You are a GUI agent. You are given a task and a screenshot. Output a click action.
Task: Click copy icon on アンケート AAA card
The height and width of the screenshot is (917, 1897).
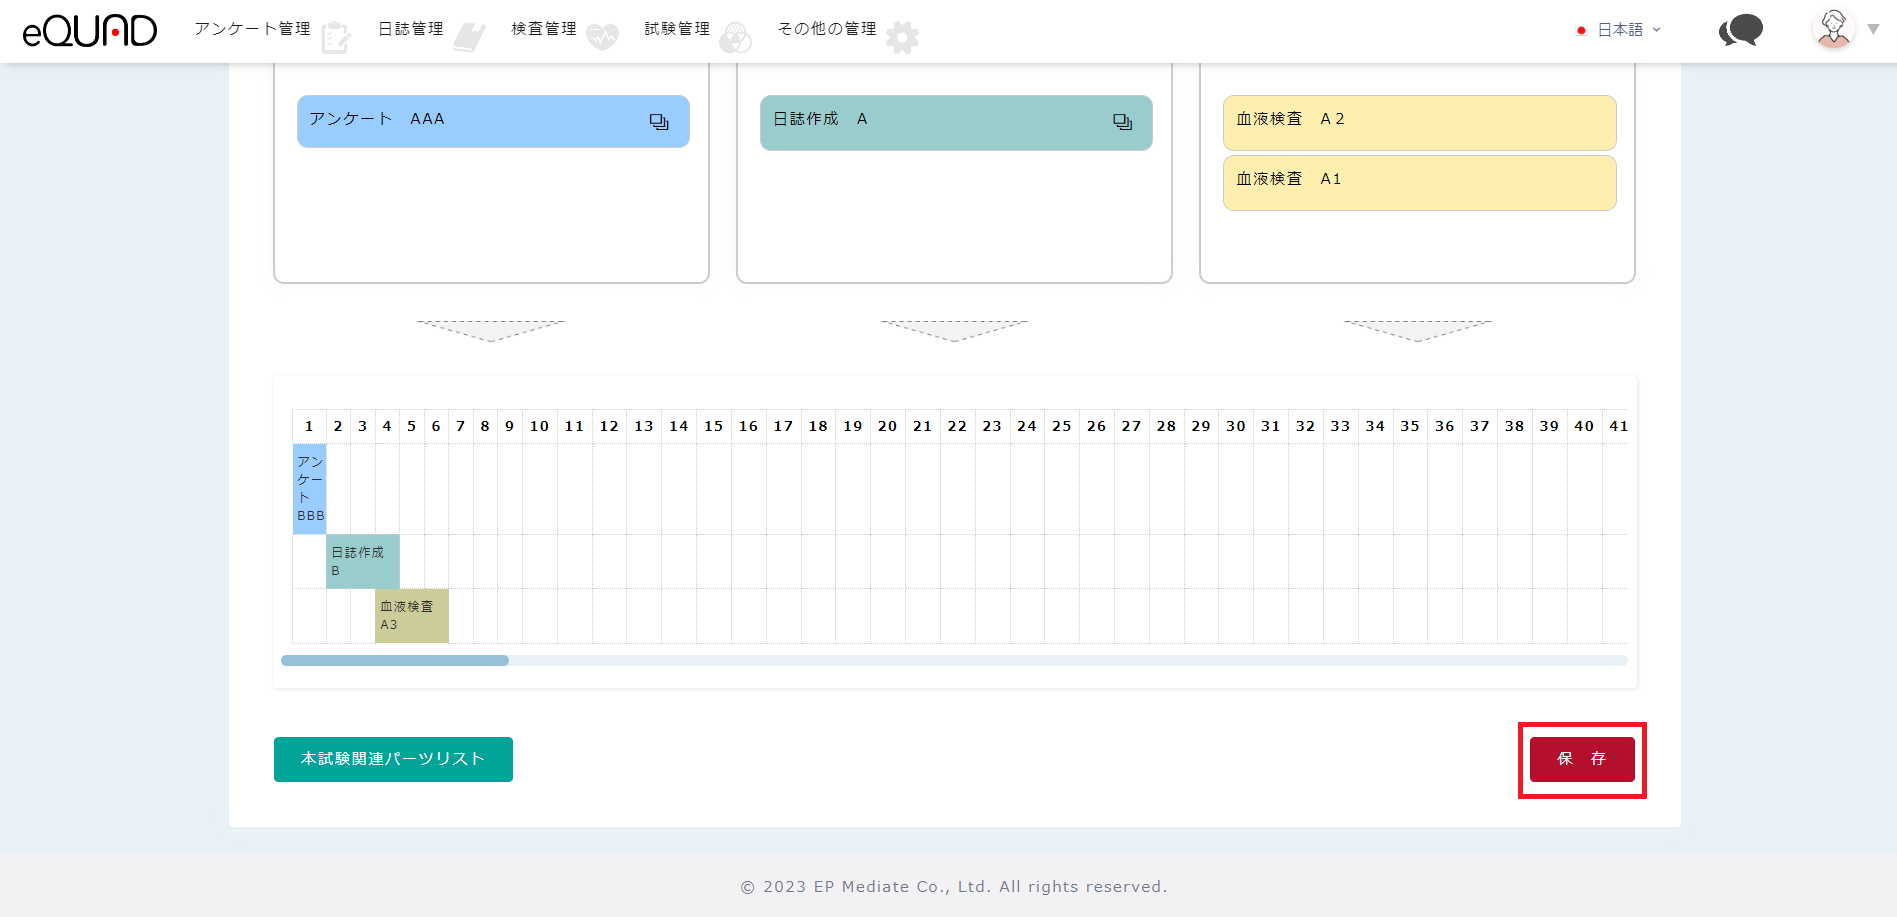pos(659,122)
